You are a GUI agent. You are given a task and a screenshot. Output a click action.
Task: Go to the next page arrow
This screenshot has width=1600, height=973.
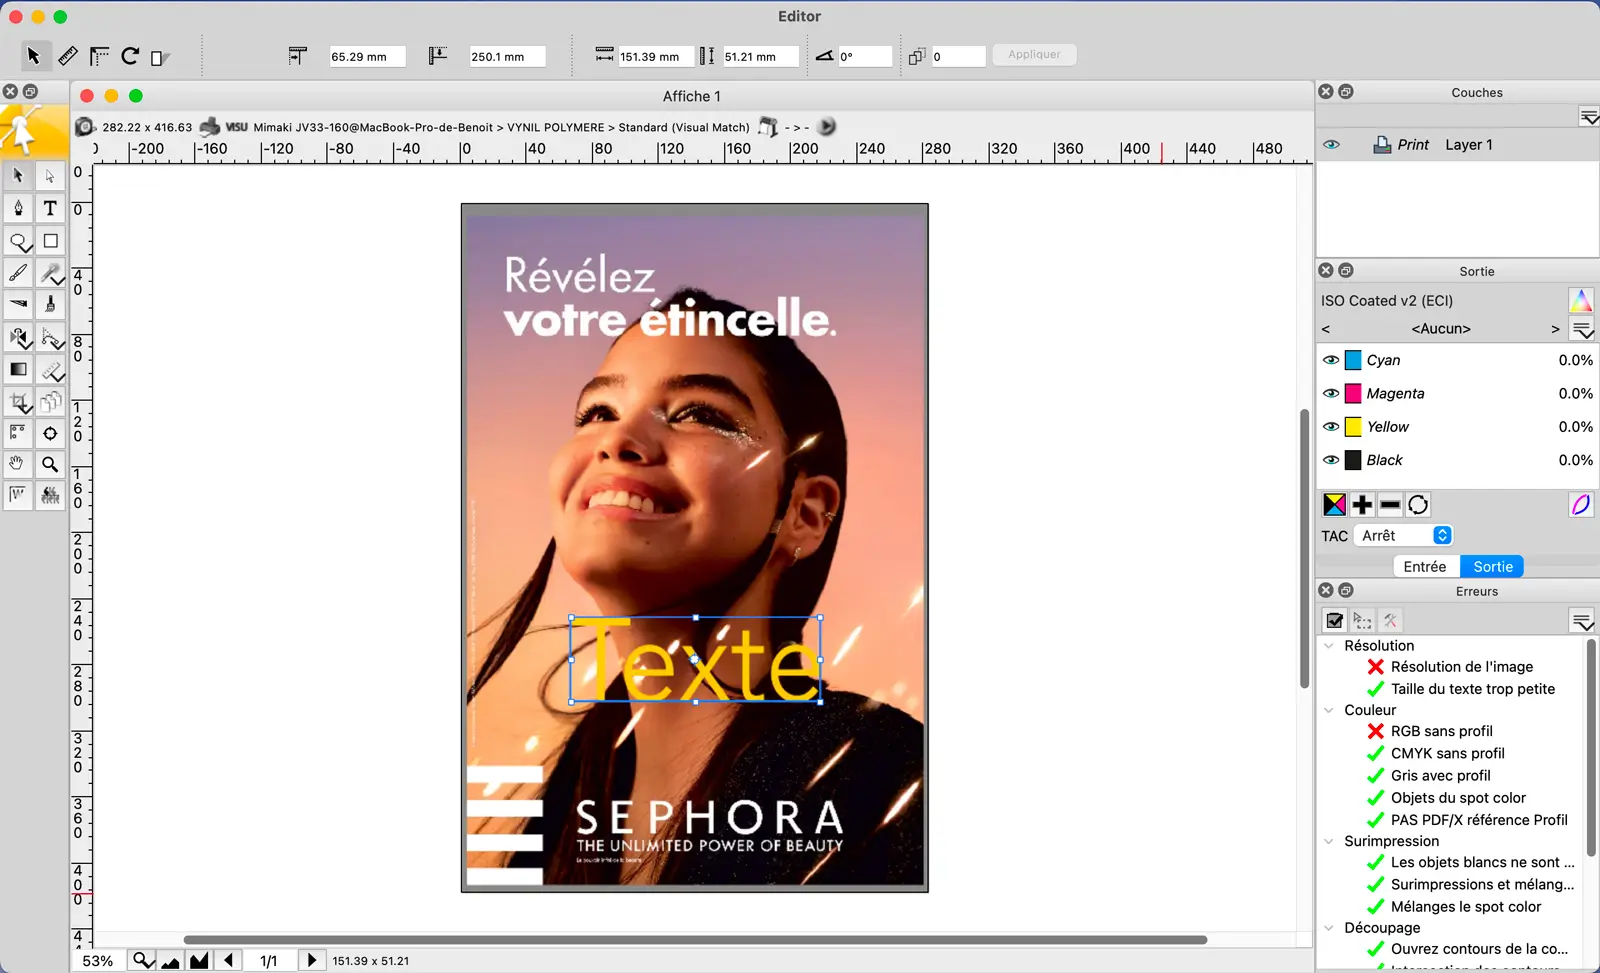(311, 961)
